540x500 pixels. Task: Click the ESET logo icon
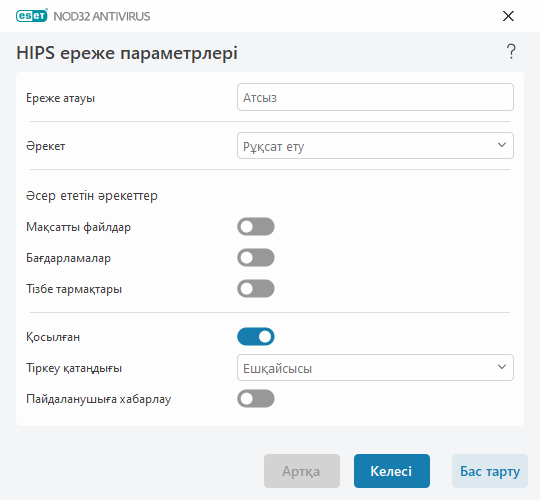(x=31, y=16)
